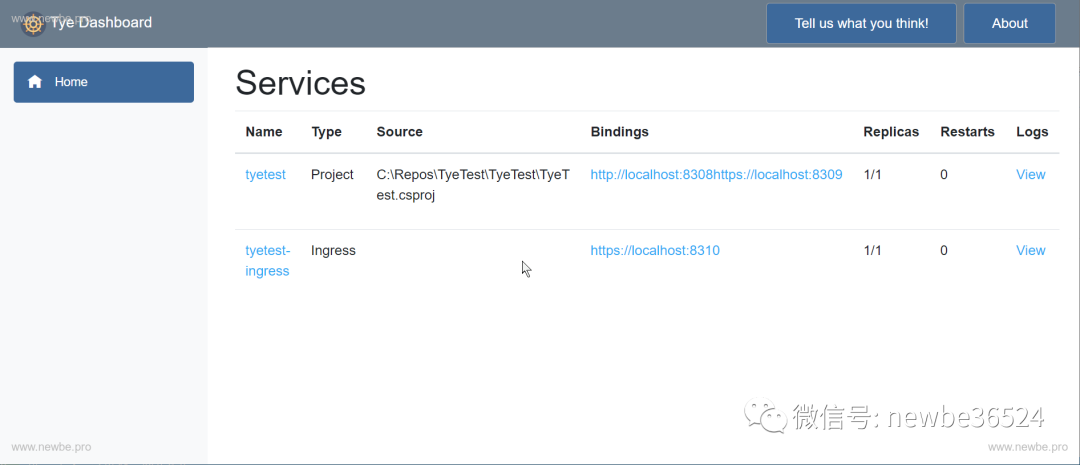Click the Tye Dashboard title text
Viewport: 1080px width, 465px height.
(x=101, y=23)
